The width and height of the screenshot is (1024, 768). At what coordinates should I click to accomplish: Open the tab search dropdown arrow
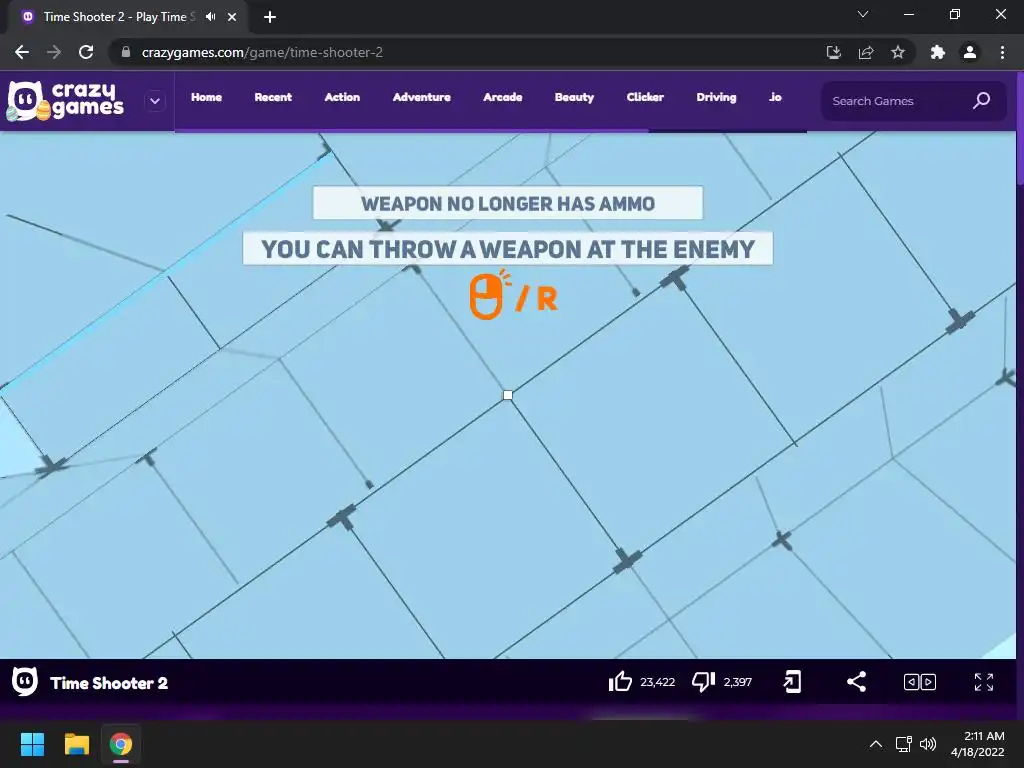click(863, 14)
